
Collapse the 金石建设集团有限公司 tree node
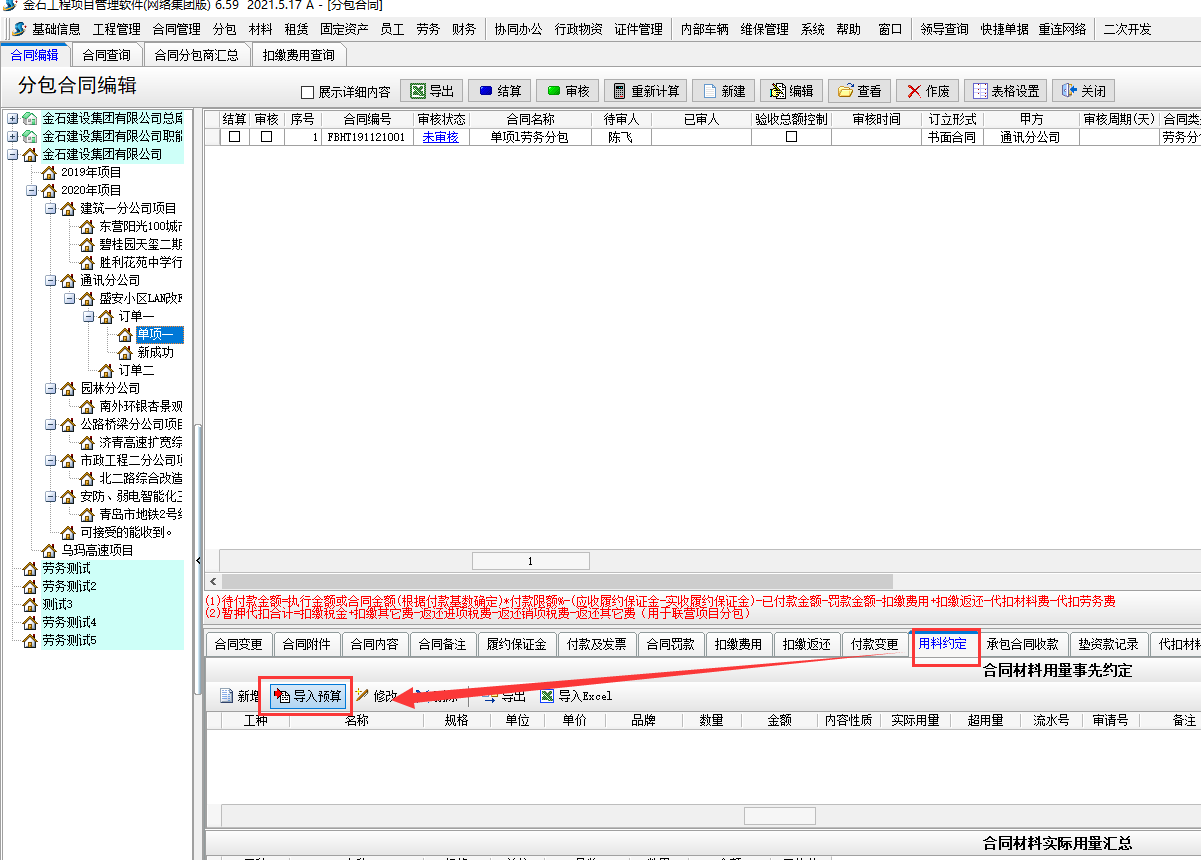[x=12, y=154]
